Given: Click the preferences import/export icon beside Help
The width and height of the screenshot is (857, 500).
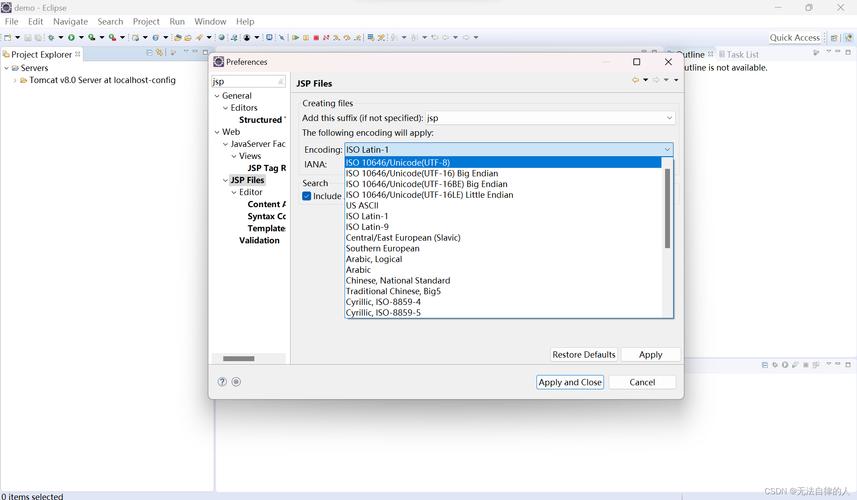Looking at the screenshot, I should click(236, 381).
